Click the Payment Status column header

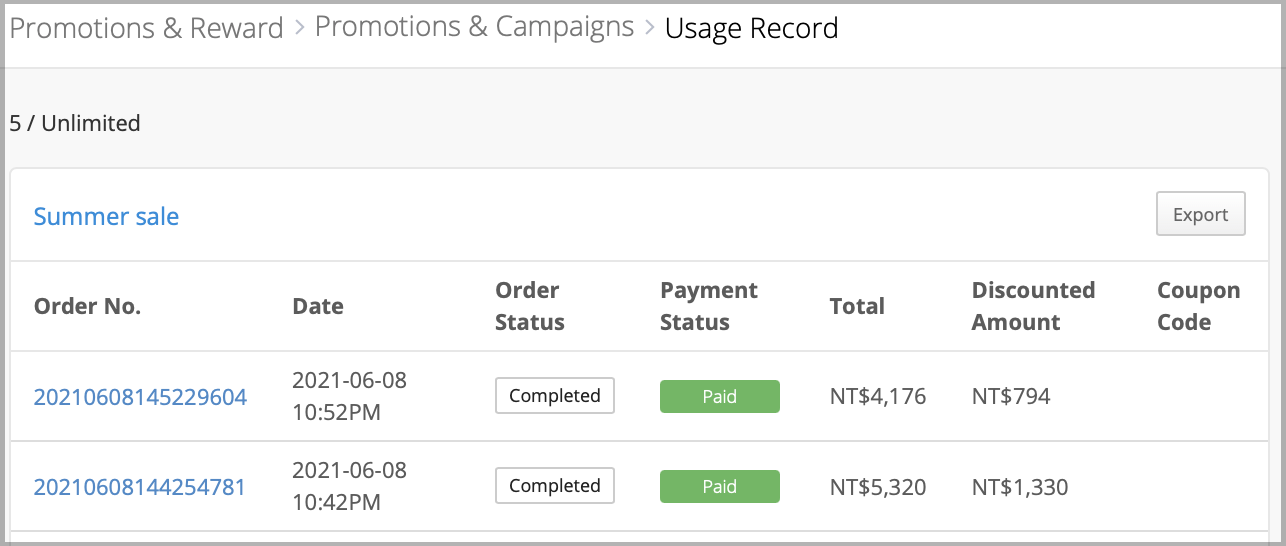point(709,306)
